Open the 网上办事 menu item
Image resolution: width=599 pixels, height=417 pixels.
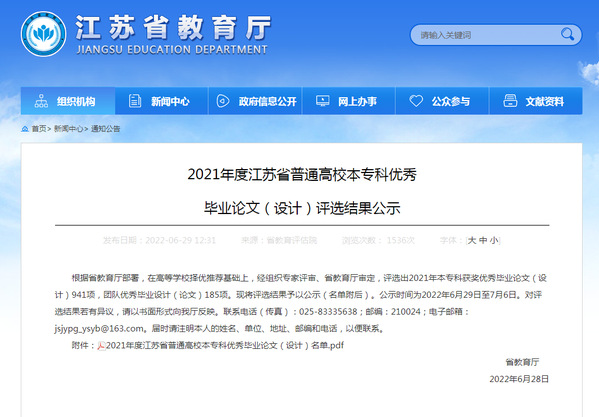pos(349,101)
